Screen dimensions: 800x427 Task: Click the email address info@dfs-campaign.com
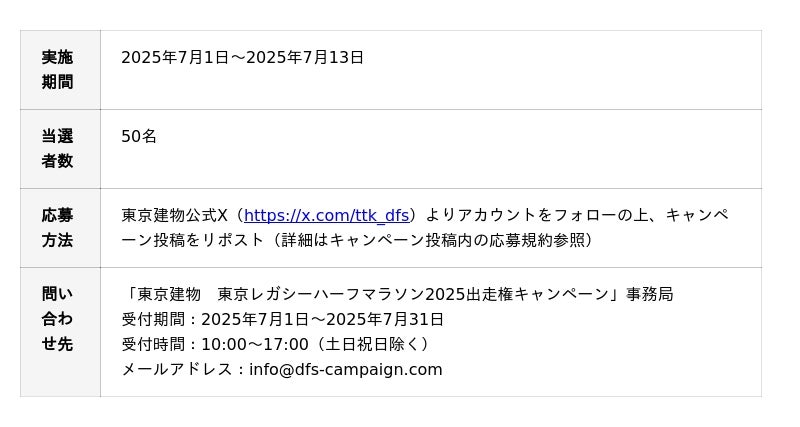click(345, 369)
